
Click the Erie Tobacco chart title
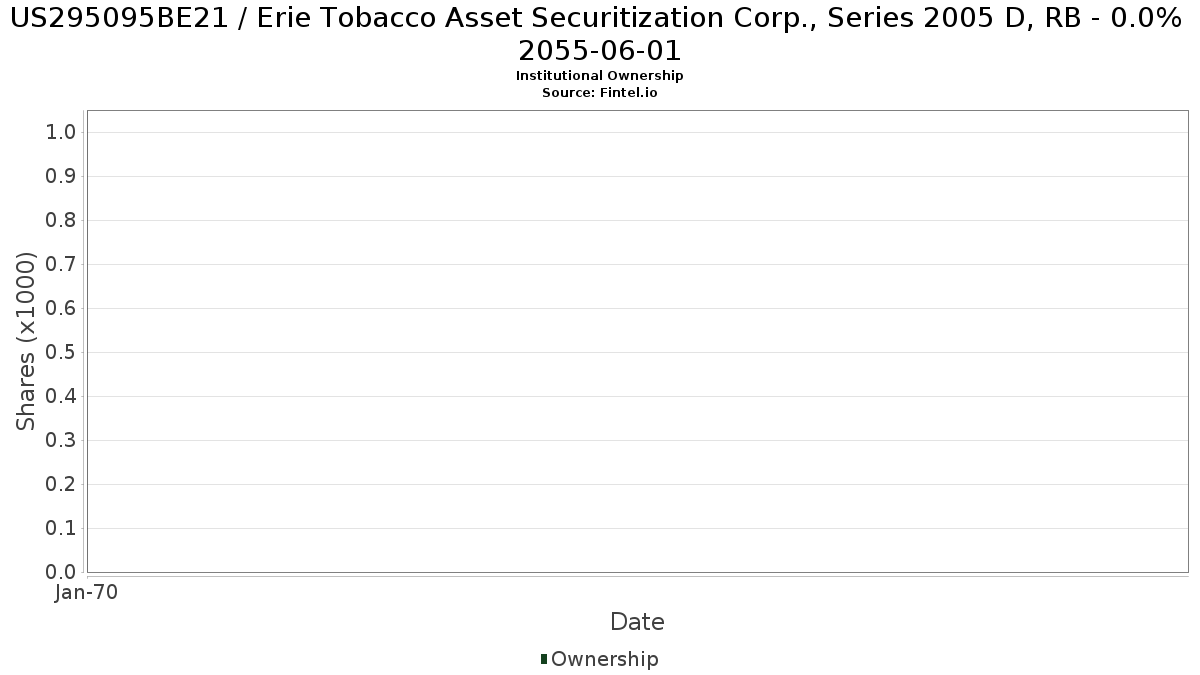[x=600, y=33]
